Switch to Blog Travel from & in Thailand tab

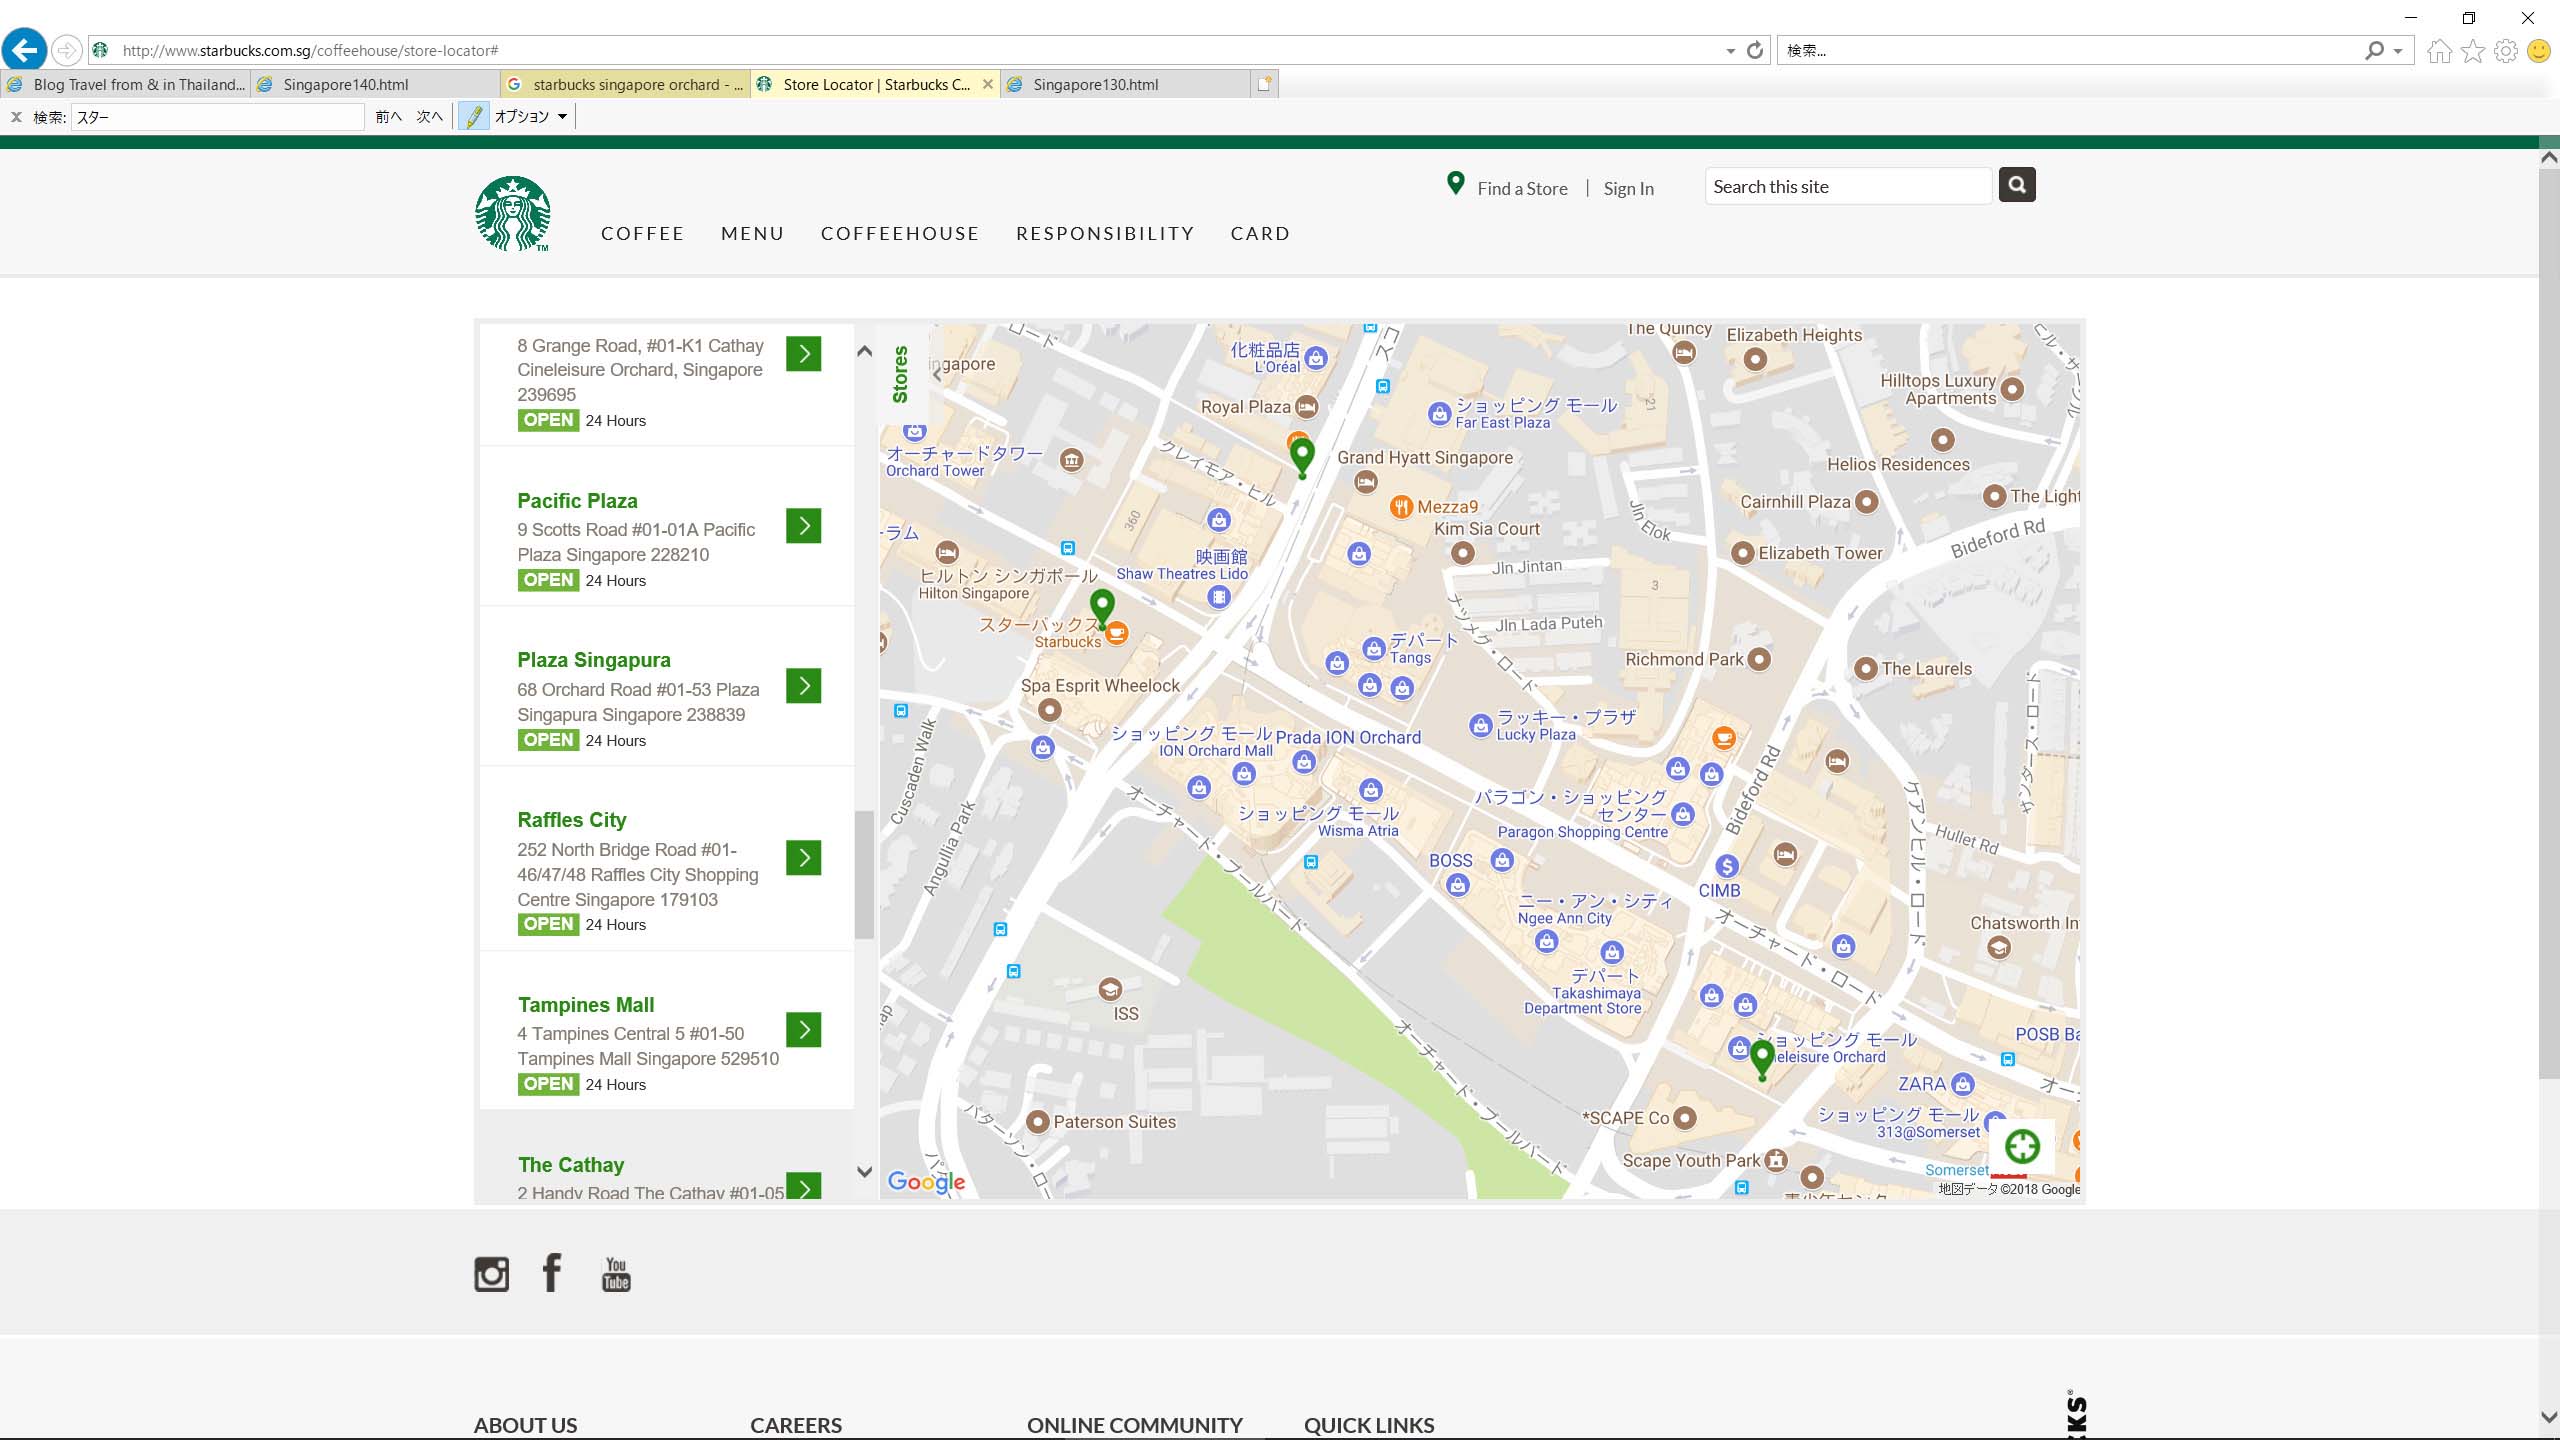point(126,85)
